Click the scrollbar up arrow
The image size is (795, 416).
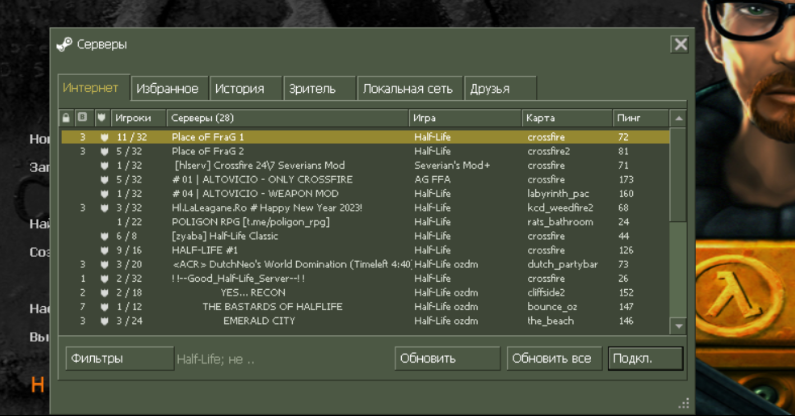[678, 118]
